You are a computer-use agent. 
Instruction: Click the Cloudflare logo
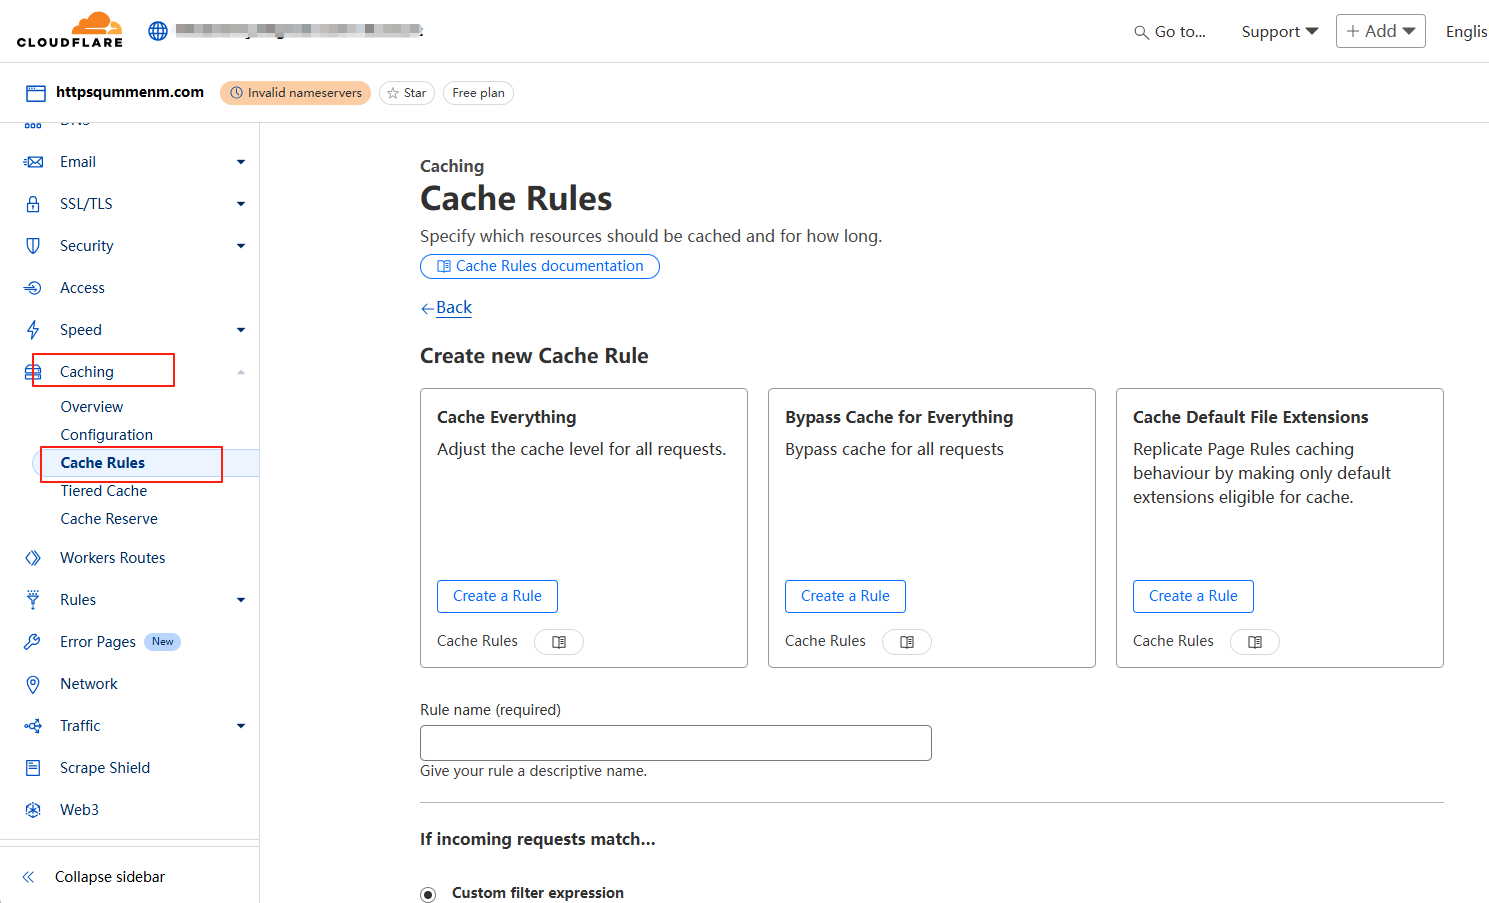[x=70, y=30]
